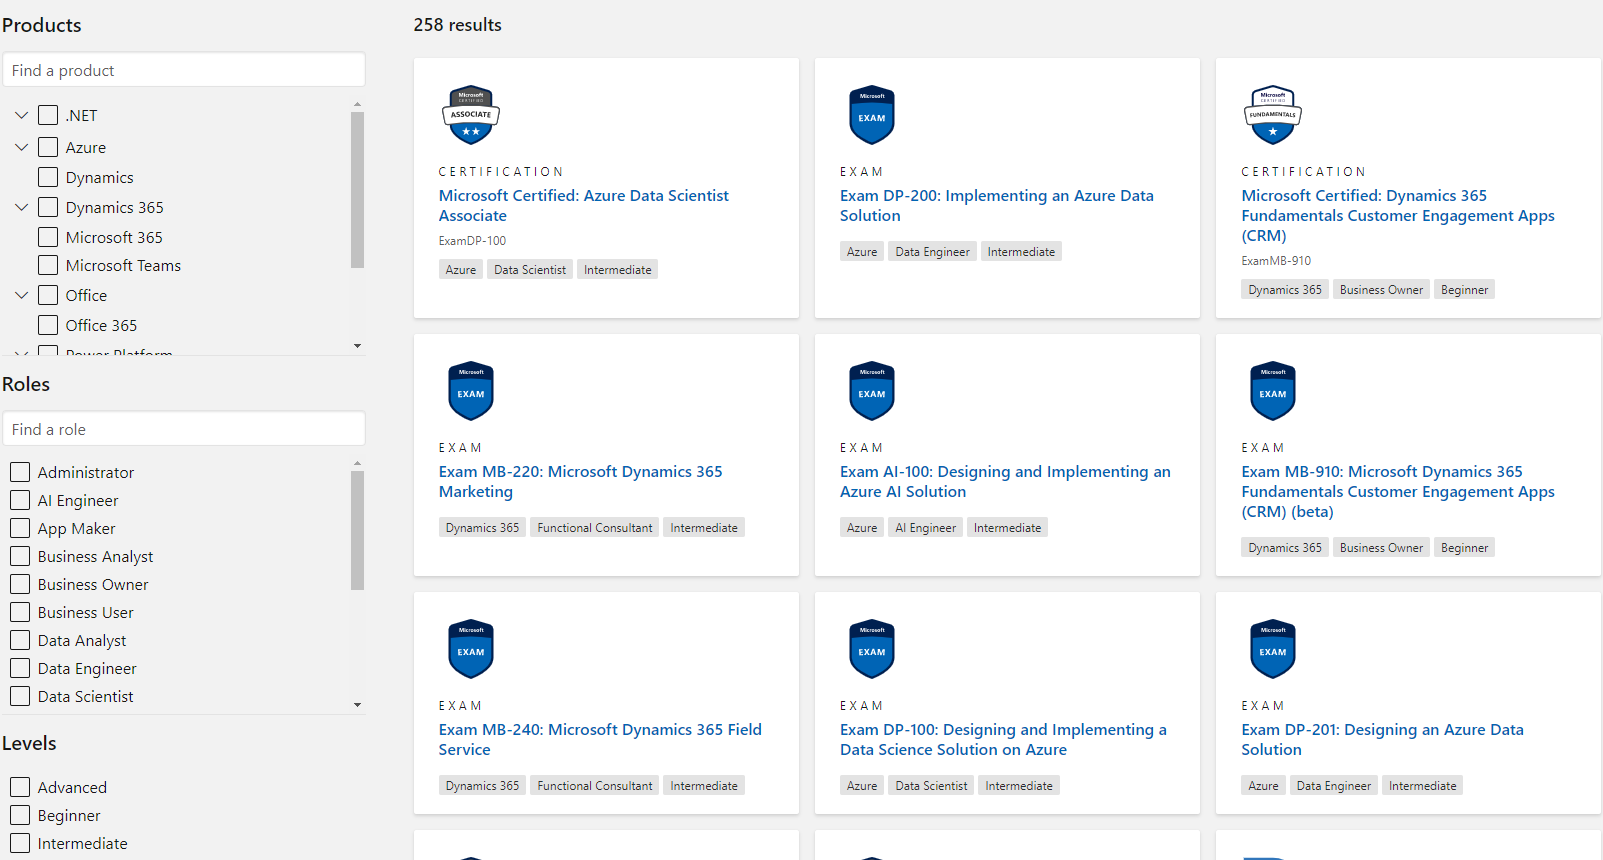
Task: Open Exam MB-220 Dynamics 365 Marketing
Action: (580, 481)
